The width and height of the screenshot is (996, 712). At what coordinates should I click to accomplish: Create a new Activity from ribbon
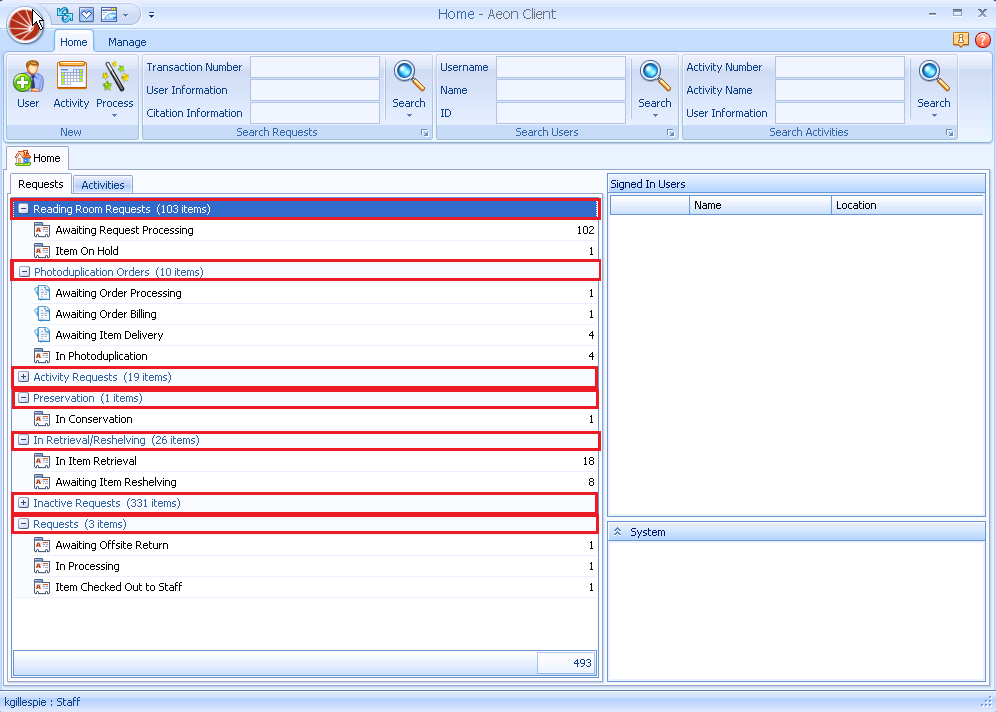(71, 85)
